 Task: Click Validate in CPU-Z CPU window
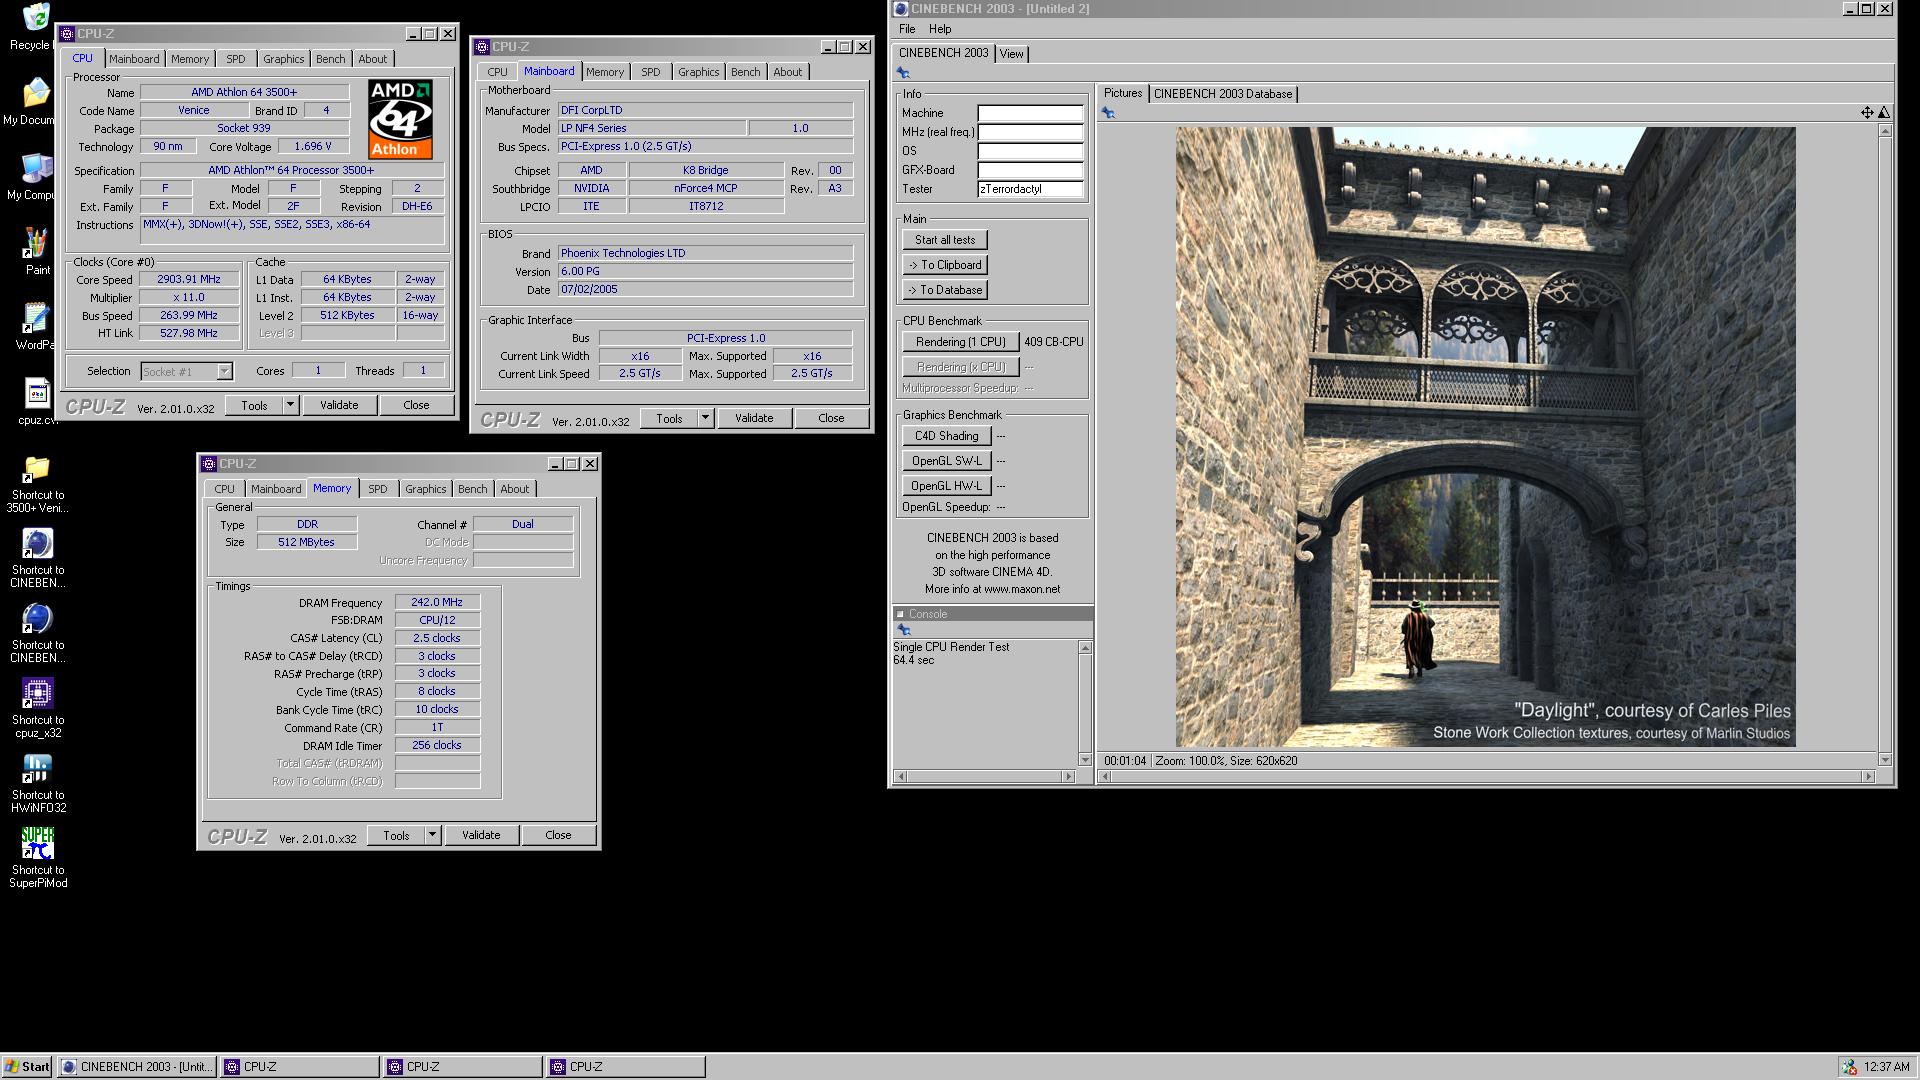tap(339, 405)
